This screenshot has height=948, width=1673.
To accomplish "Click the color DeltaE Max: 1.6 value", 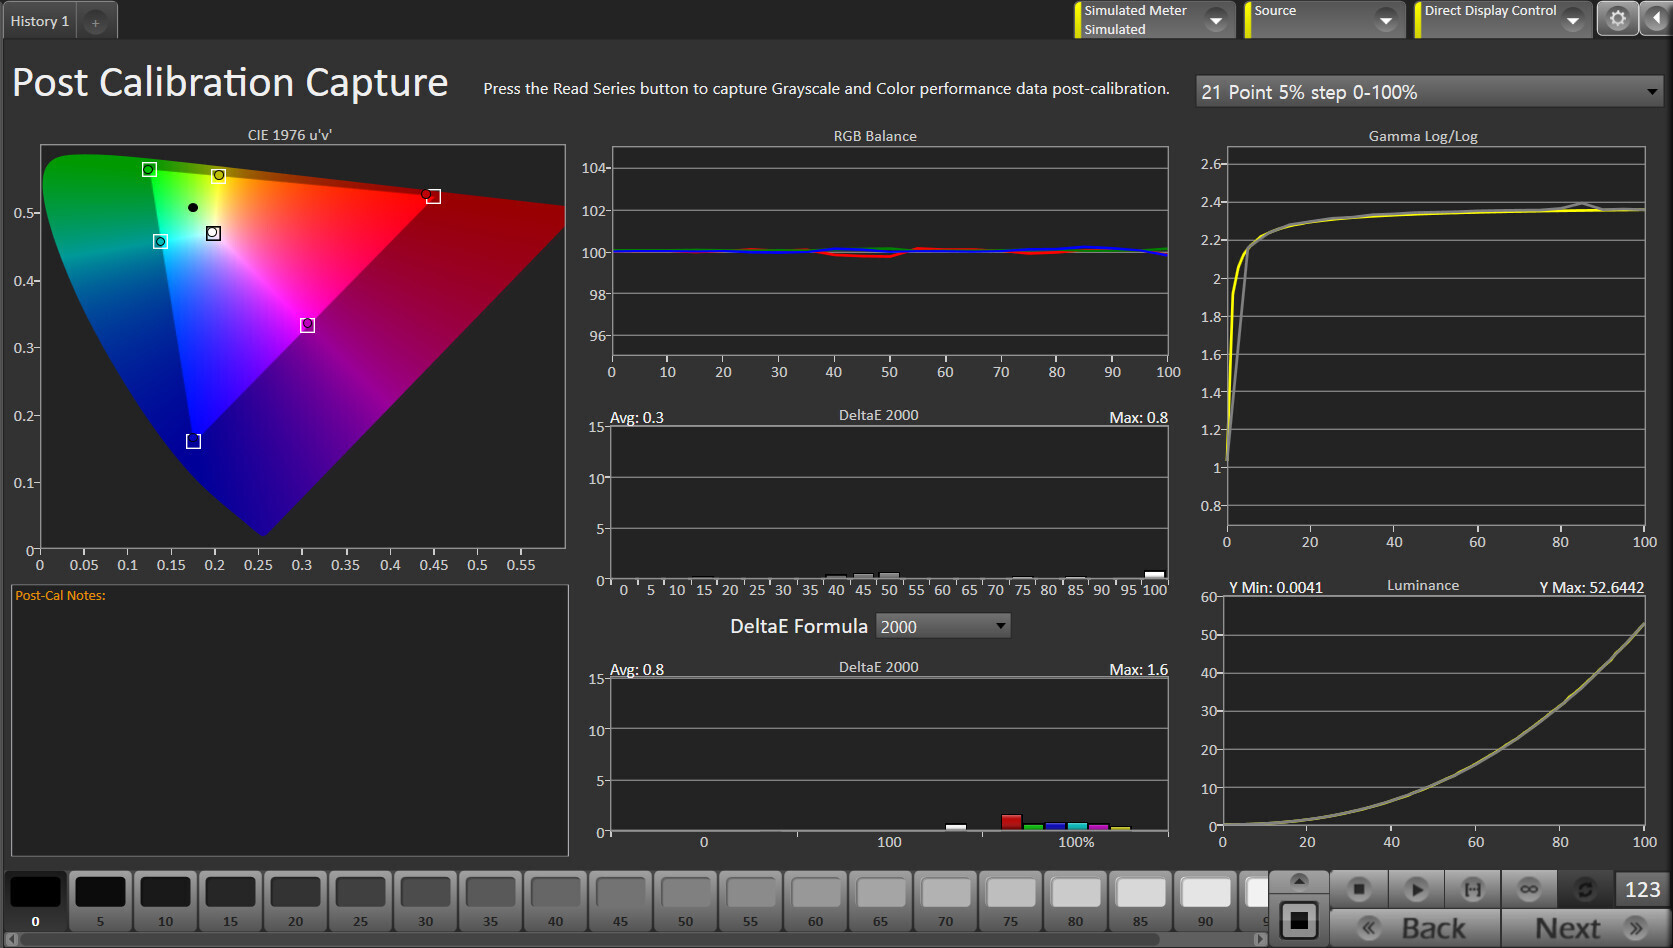I will point(1138,669).
